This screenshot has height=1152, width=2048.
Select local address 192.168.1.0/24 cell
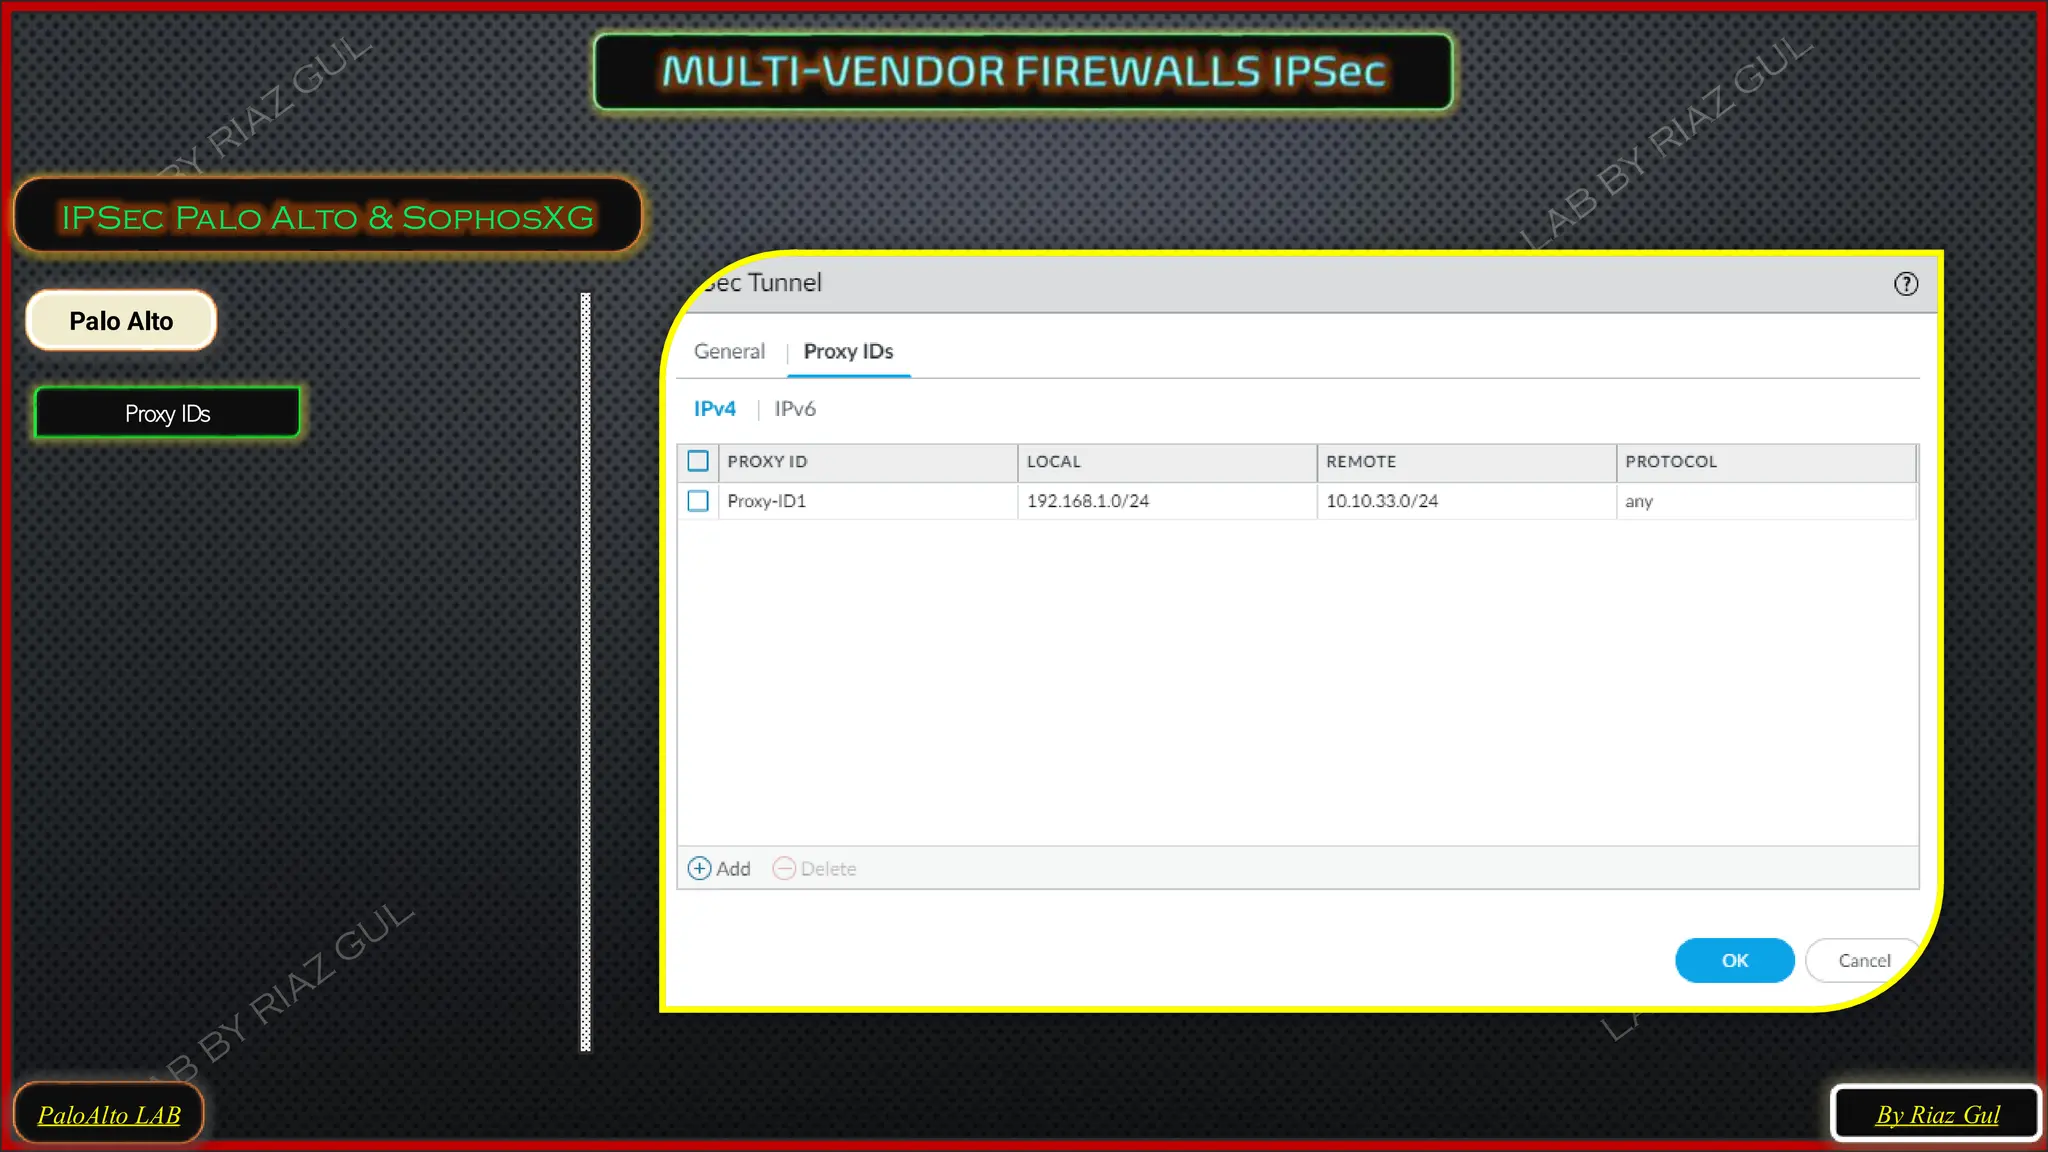(1167, 501)
